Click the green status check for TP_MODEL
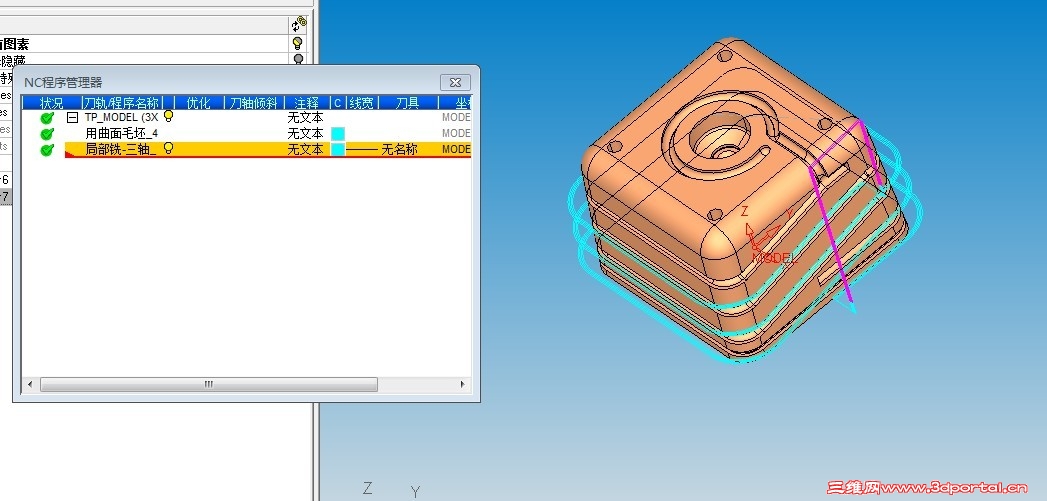1047x501 pixels. [x=47, y=118]
